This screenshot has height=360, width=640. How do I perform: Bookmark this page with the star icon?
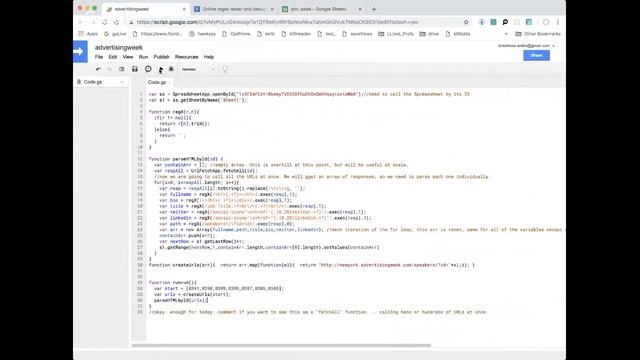tap(466, 22)
